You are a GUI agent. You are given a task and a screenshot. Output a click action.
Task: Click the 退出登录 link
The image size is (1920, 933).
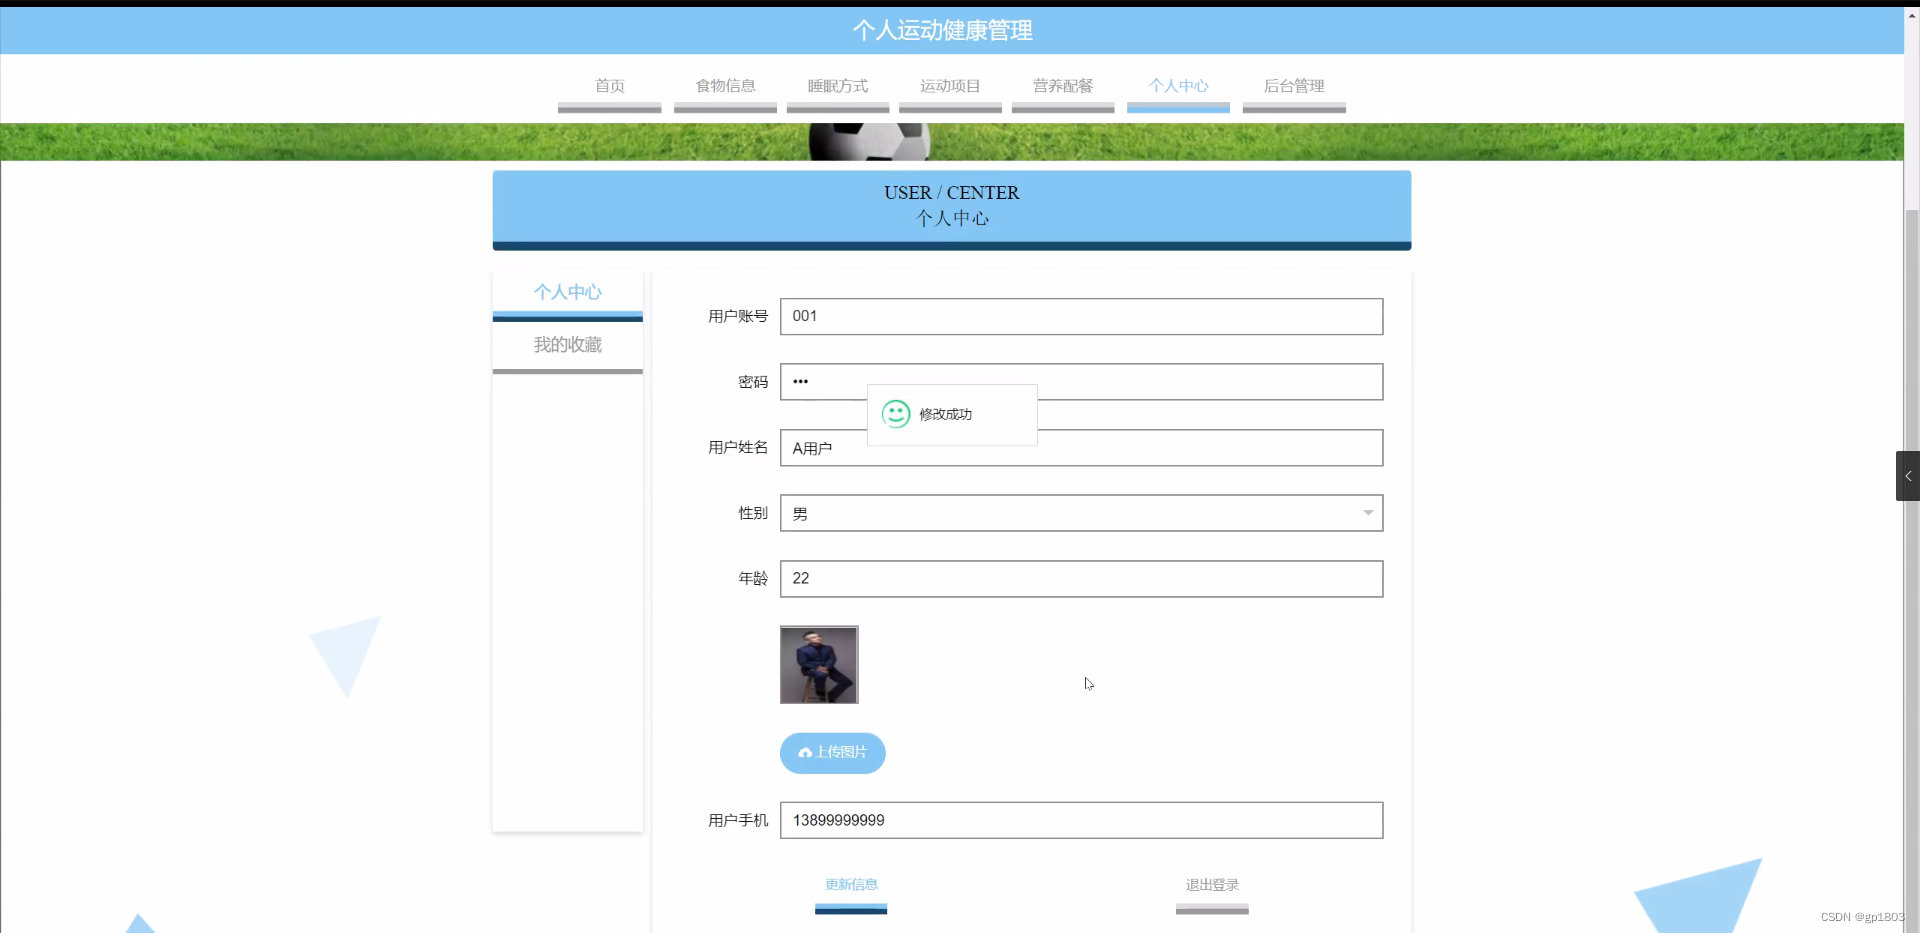1211,884
